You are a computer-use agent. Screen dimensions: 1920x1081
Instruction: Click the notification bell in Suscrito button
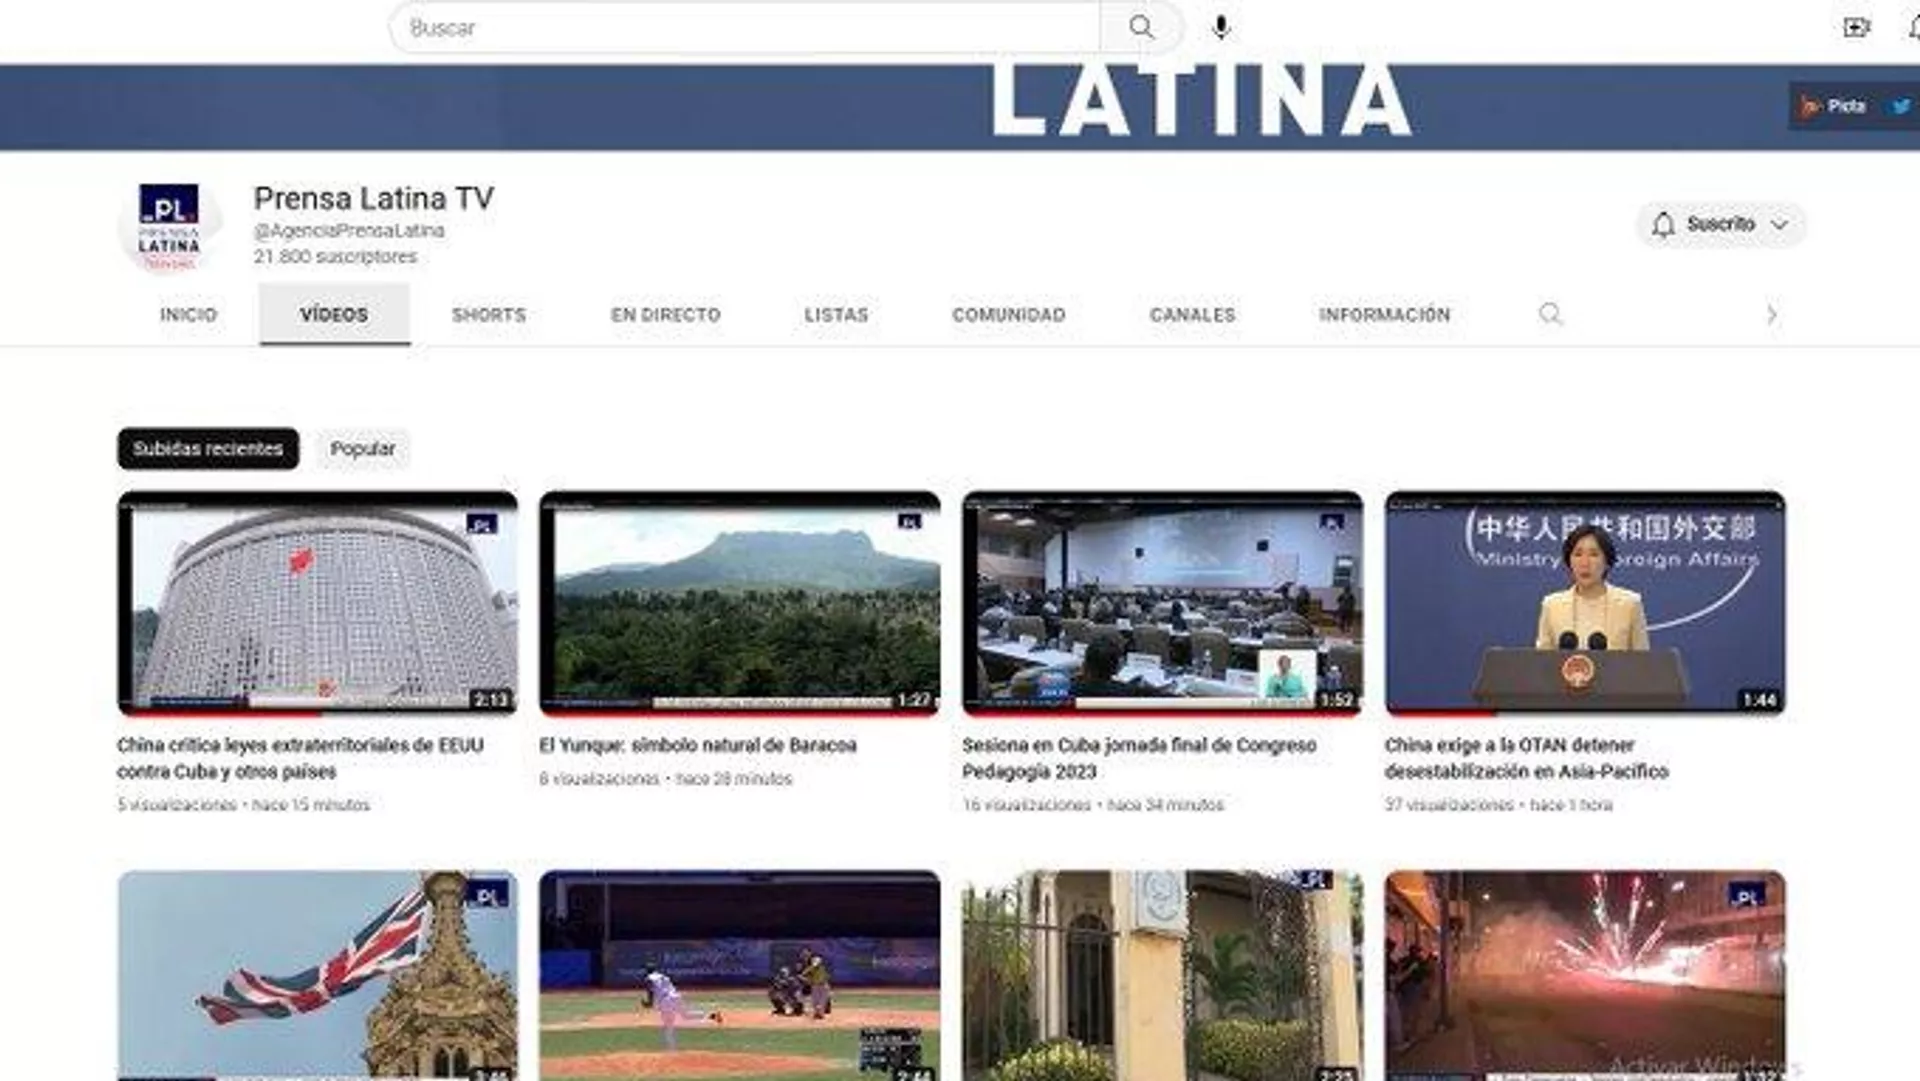point(1662,225)
